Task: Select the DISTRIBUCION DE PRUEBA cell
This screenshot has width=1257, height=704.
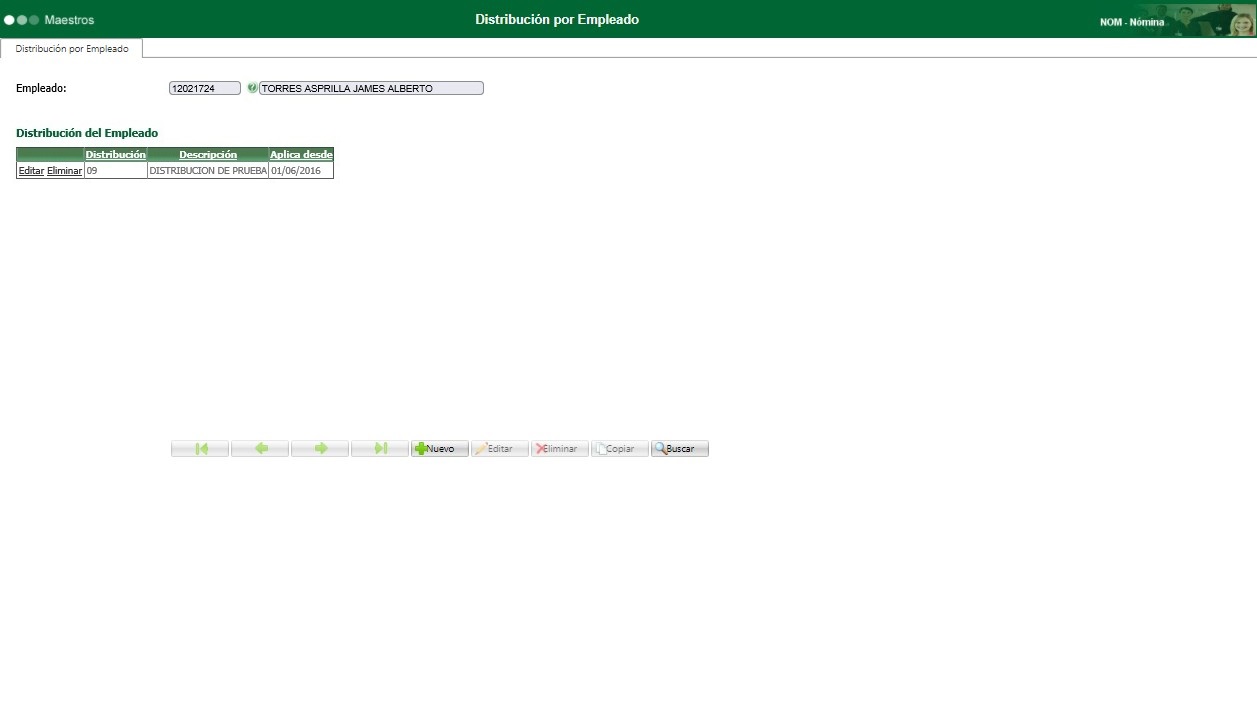Action: (x=208, y=171)
